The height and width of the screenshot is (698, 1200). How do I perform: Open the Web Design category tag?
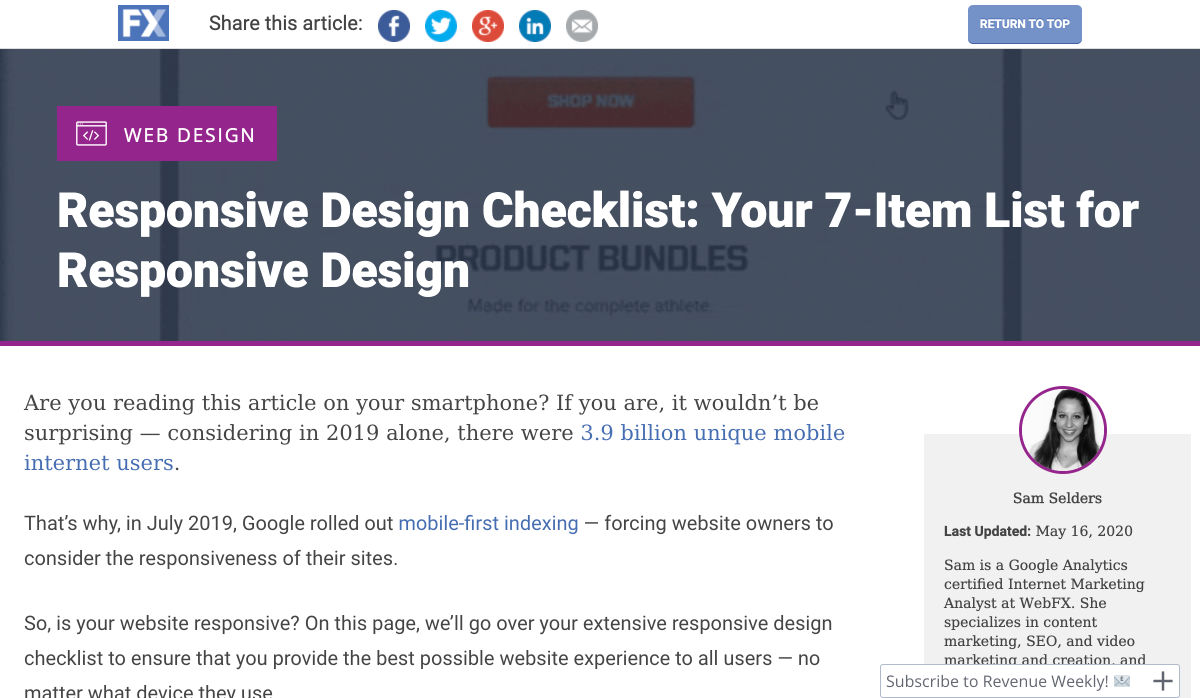point(167,134)
